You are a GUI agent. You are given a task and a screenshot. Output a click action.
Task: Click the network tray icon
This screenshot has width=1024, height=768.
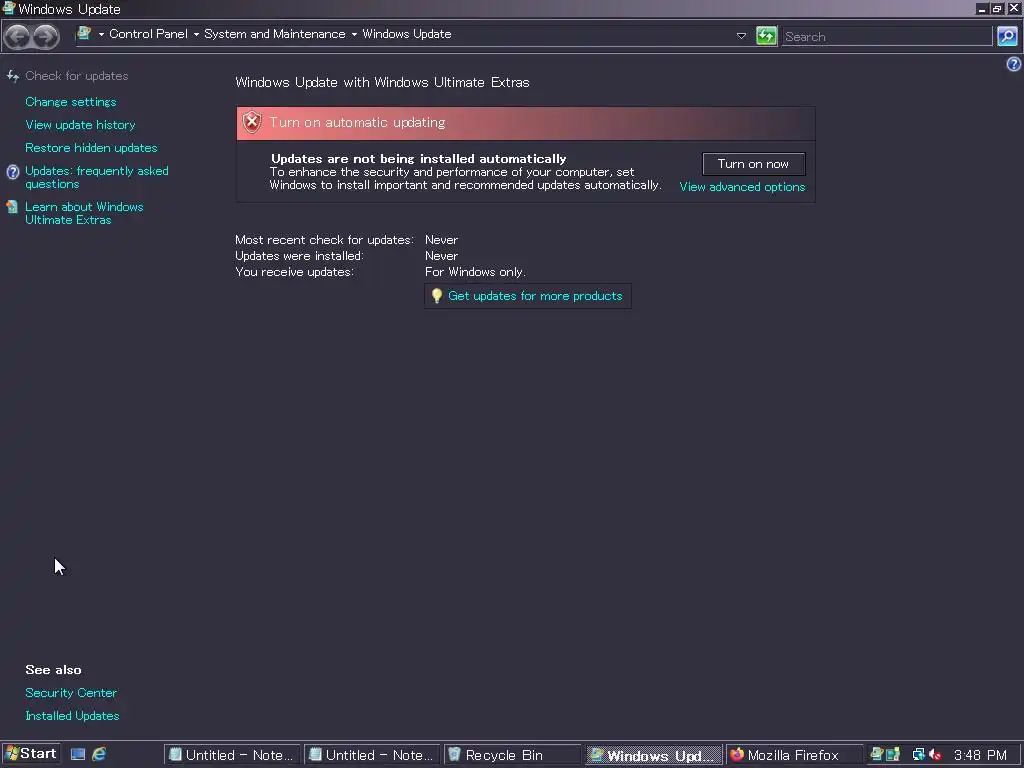pos(918,754)
